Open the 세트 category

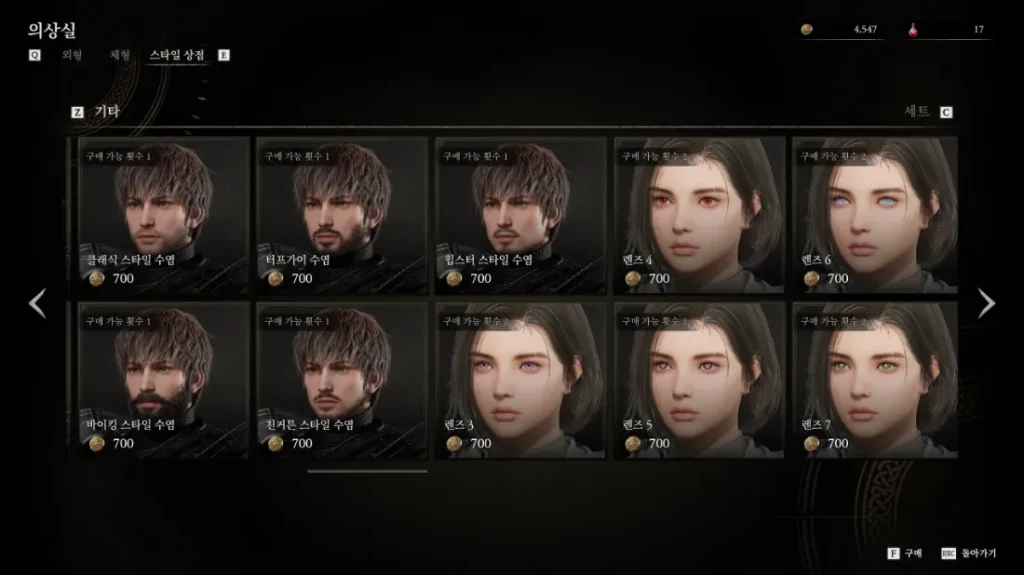(916, 112)
